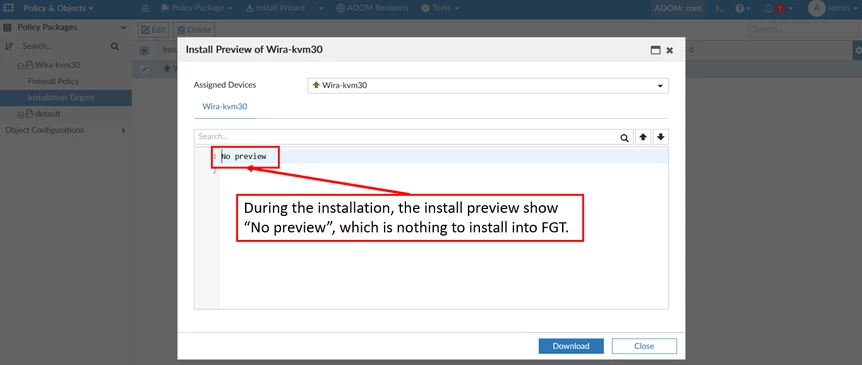Jump to previous search match (up arrow)
Image resolution: width=862 pixels, height=365 pixels.
click(x=643, y=137)
